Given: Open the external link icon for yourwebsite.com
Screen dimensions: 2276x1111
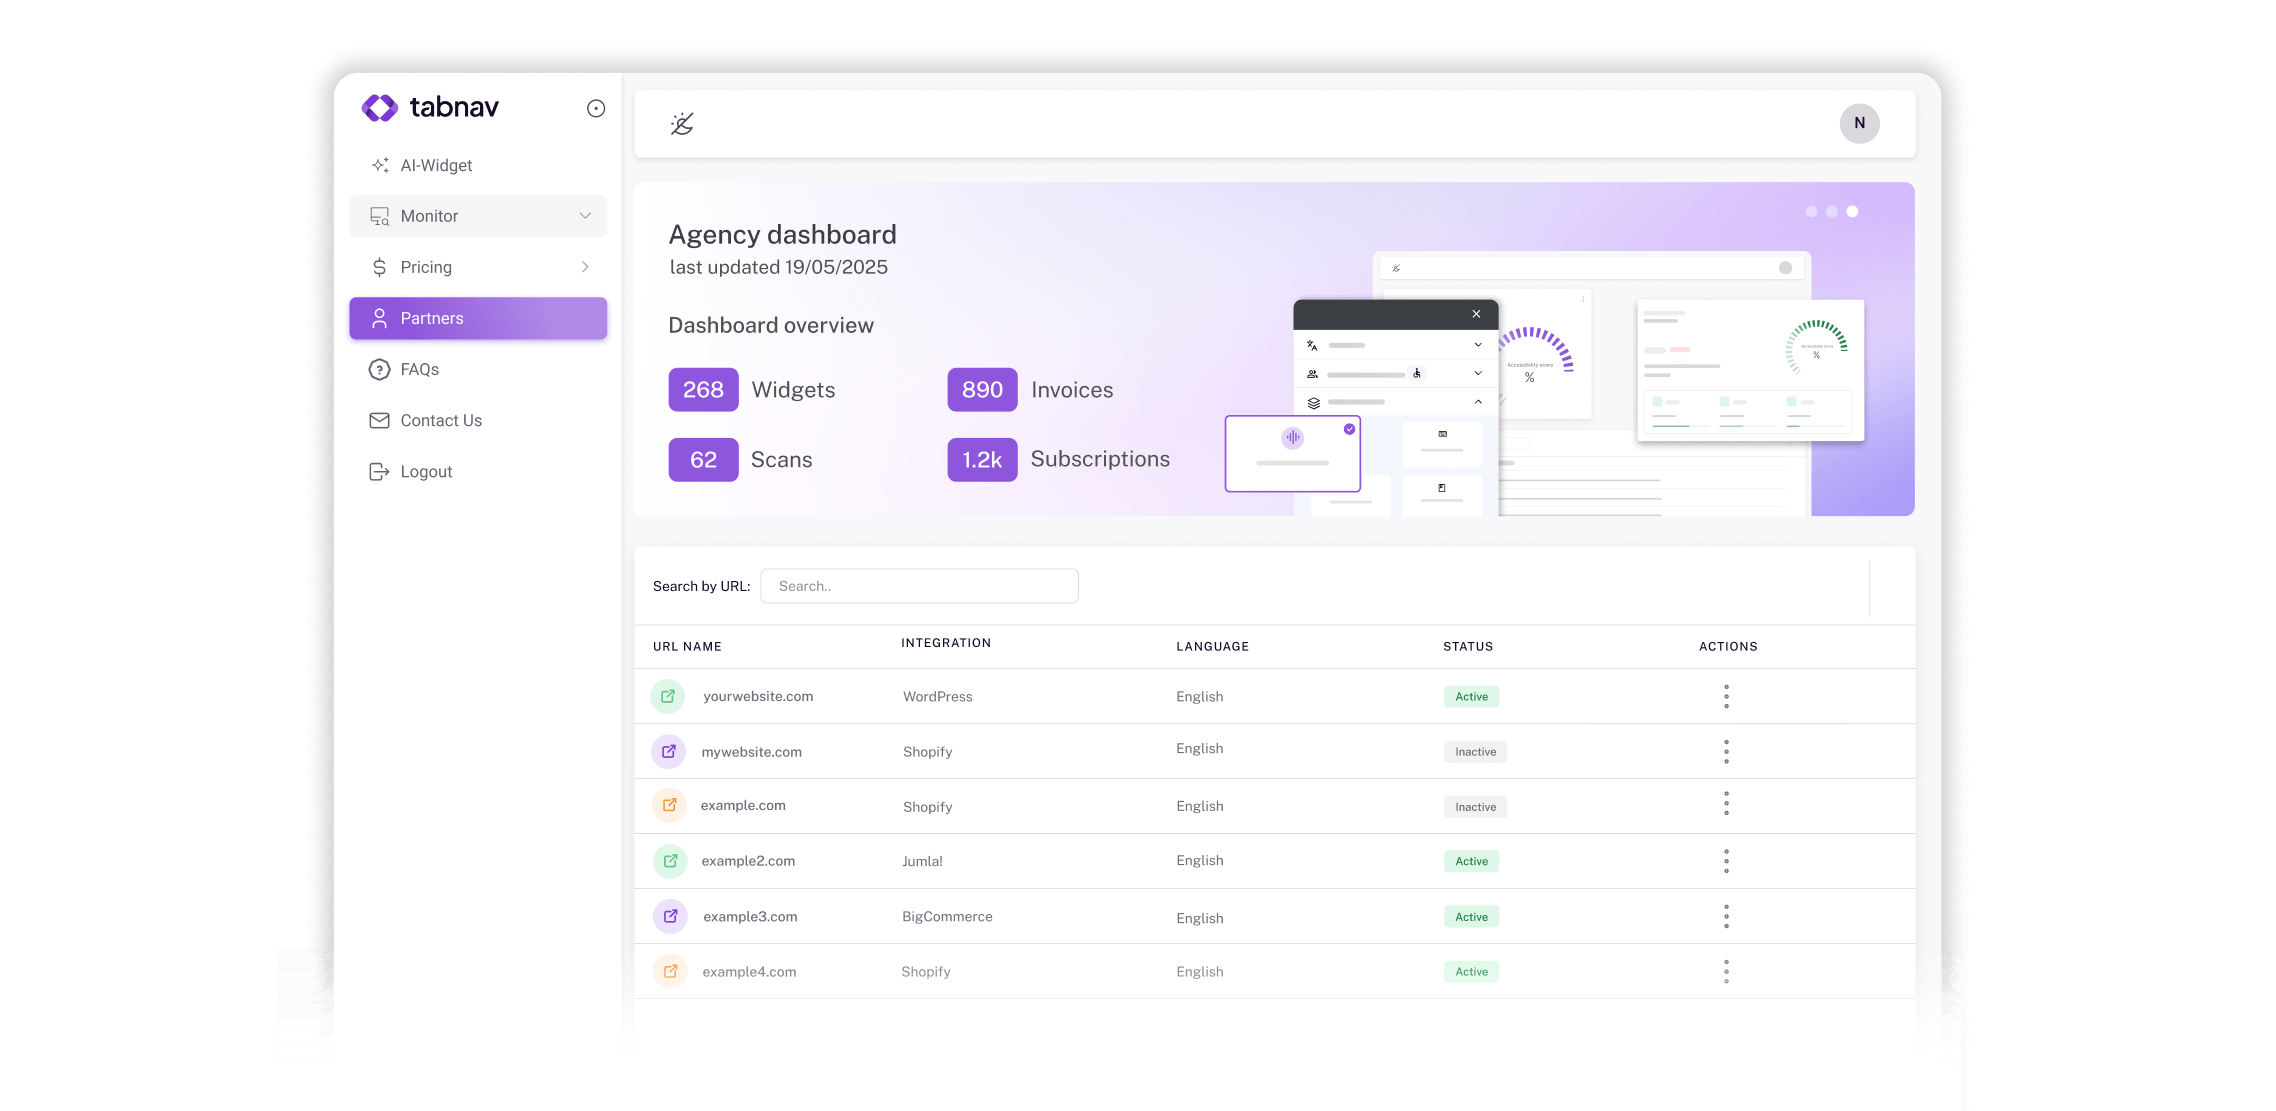Looking at the screenshot, I should [667, 696].
